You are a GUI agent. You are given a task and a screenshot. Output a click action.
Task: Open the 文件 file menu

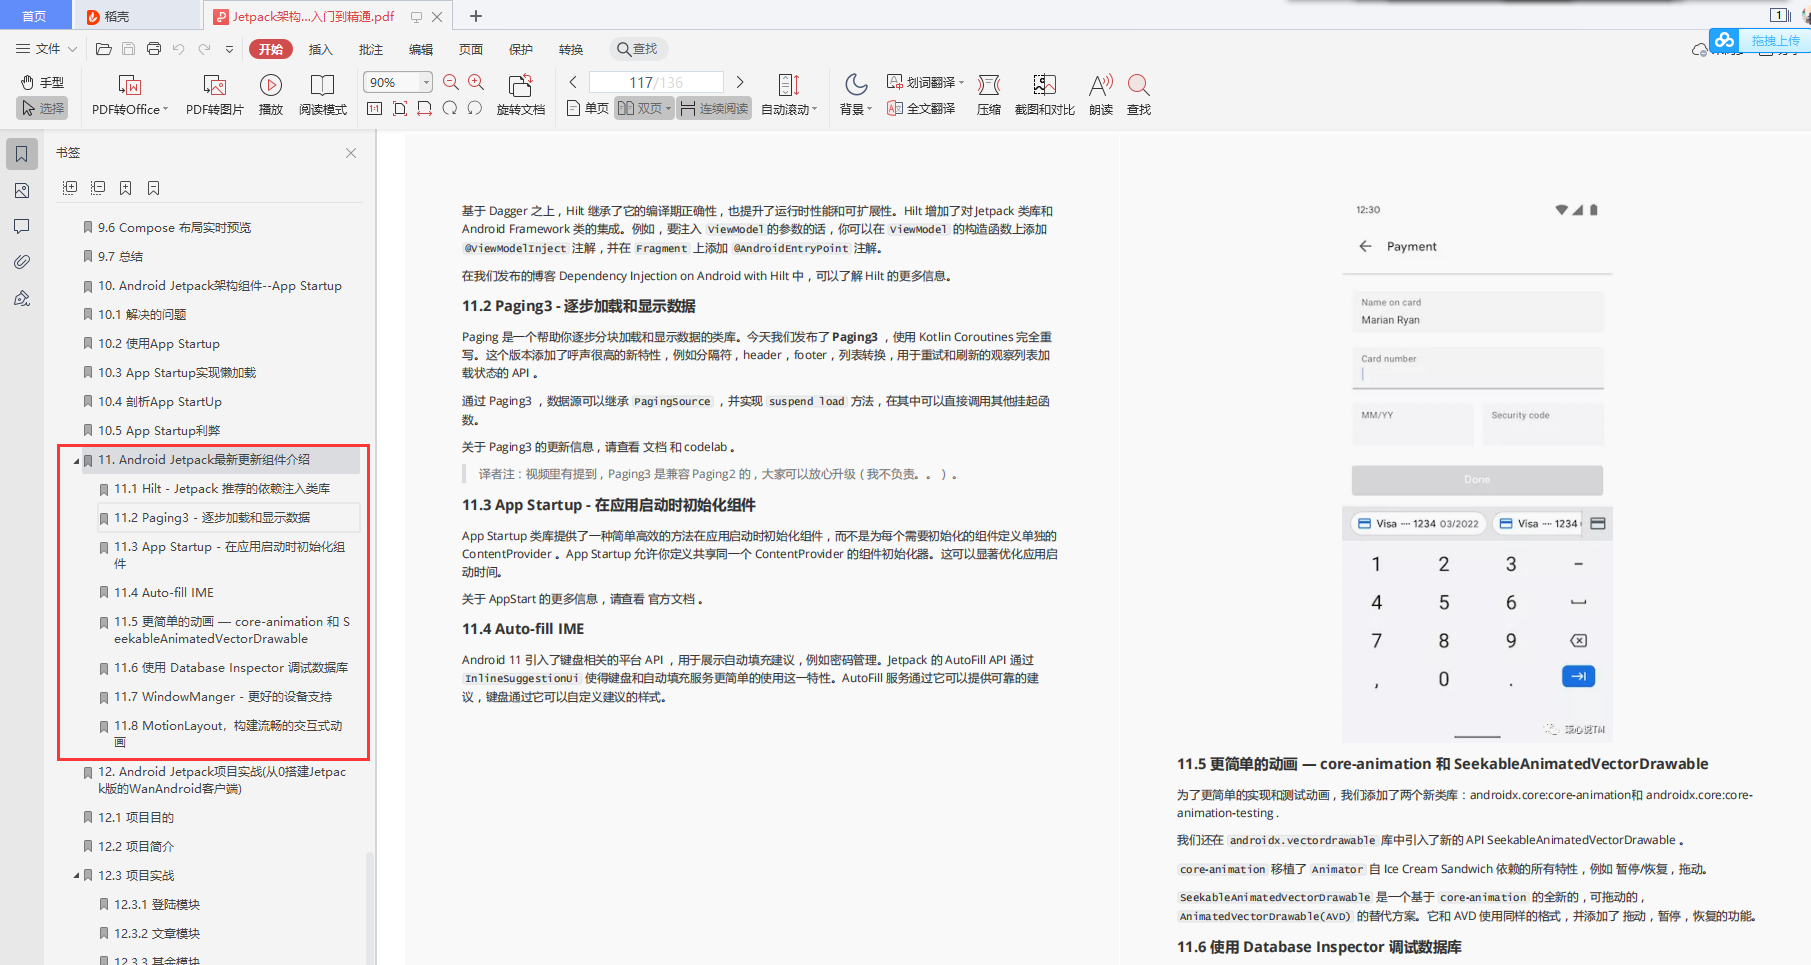[46, 49]
